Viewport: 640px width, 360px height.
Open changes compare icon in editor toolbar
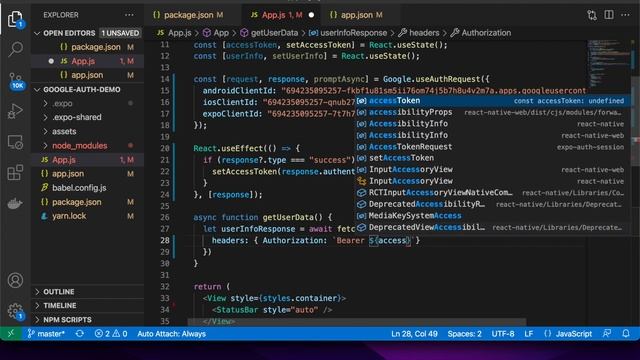(592, 15)
